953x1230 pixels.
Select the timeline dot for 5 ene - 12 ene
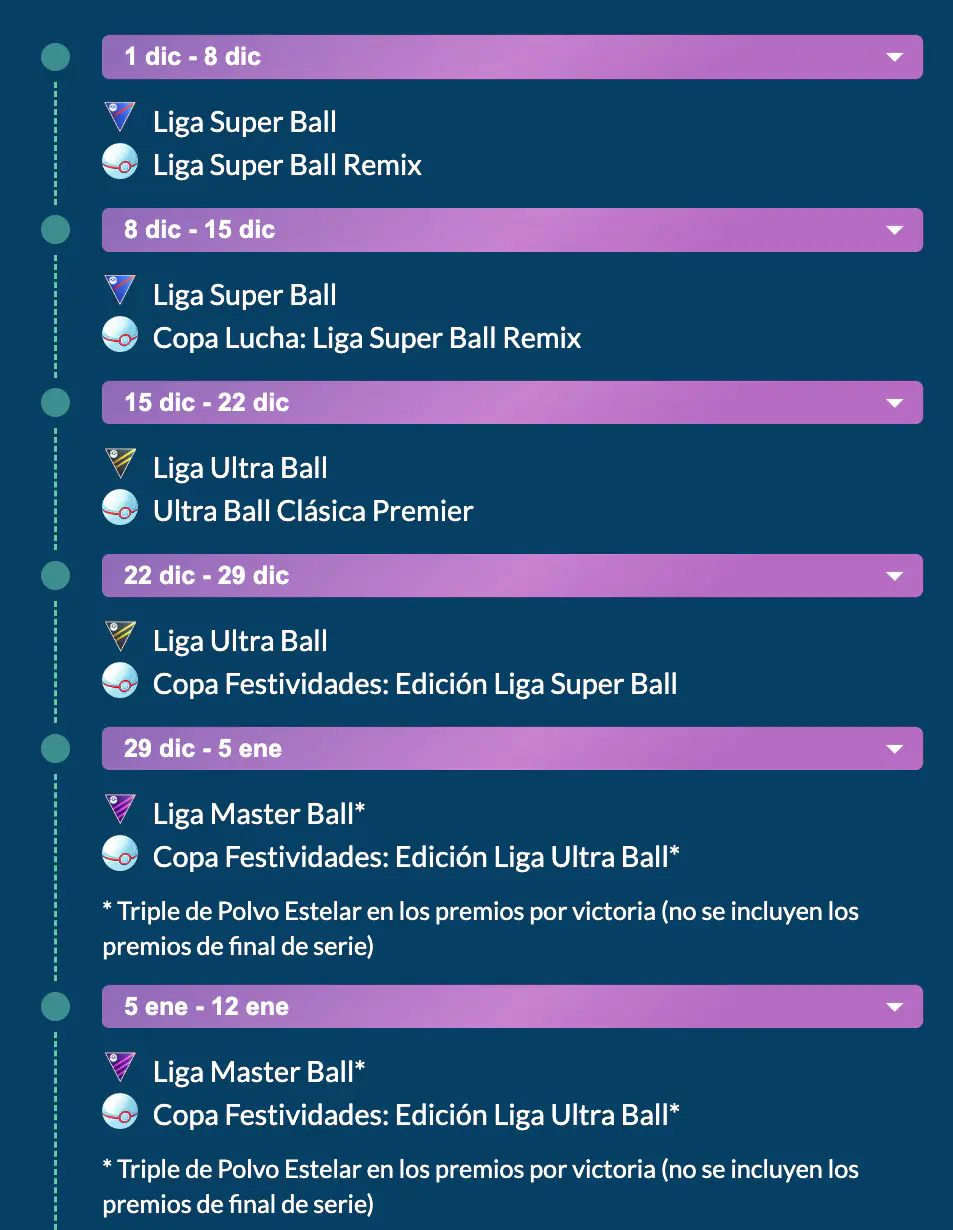(56, 1006)
